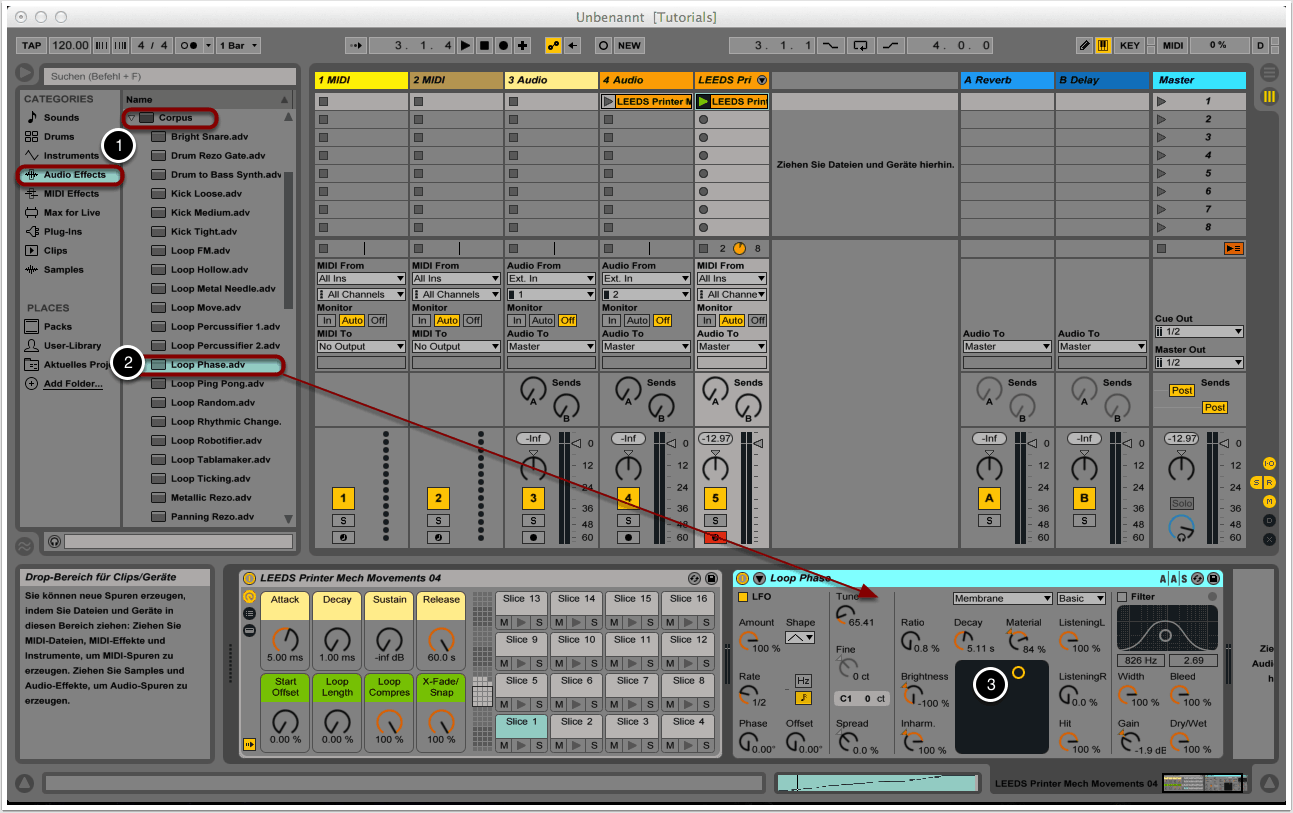Open the Master Out dropdown
This screenshot has width=1293, height=813.
point(1198,363)
